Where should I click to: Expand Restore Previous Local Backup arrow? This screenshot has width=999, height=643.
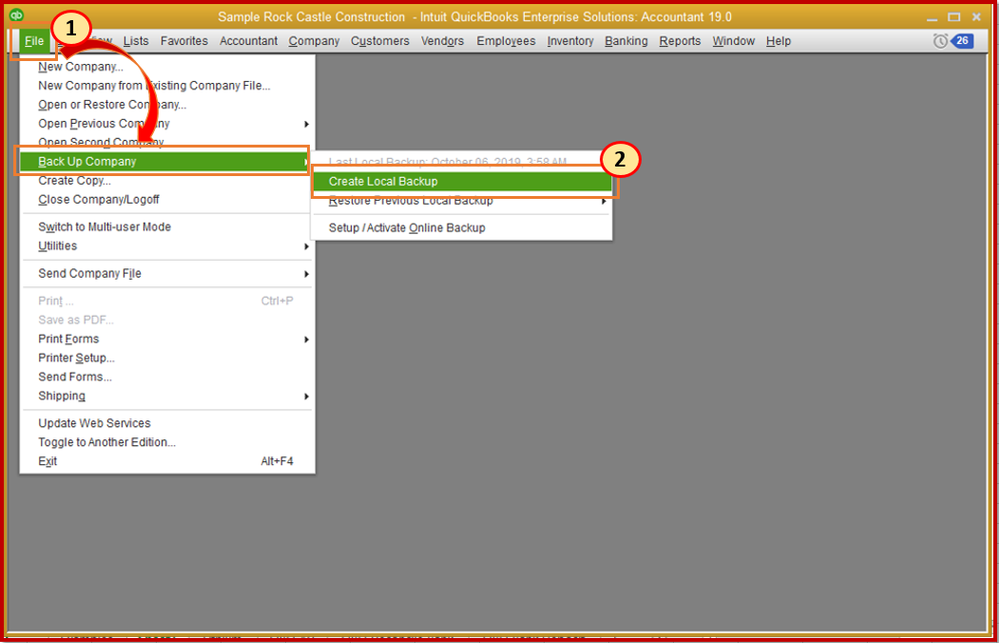(x=603, y=201)
